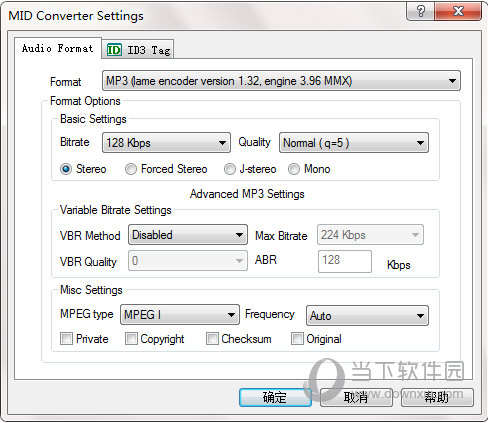Click the disabled Max Bitrate 224 Kbps dropdown

coord(370,235)
